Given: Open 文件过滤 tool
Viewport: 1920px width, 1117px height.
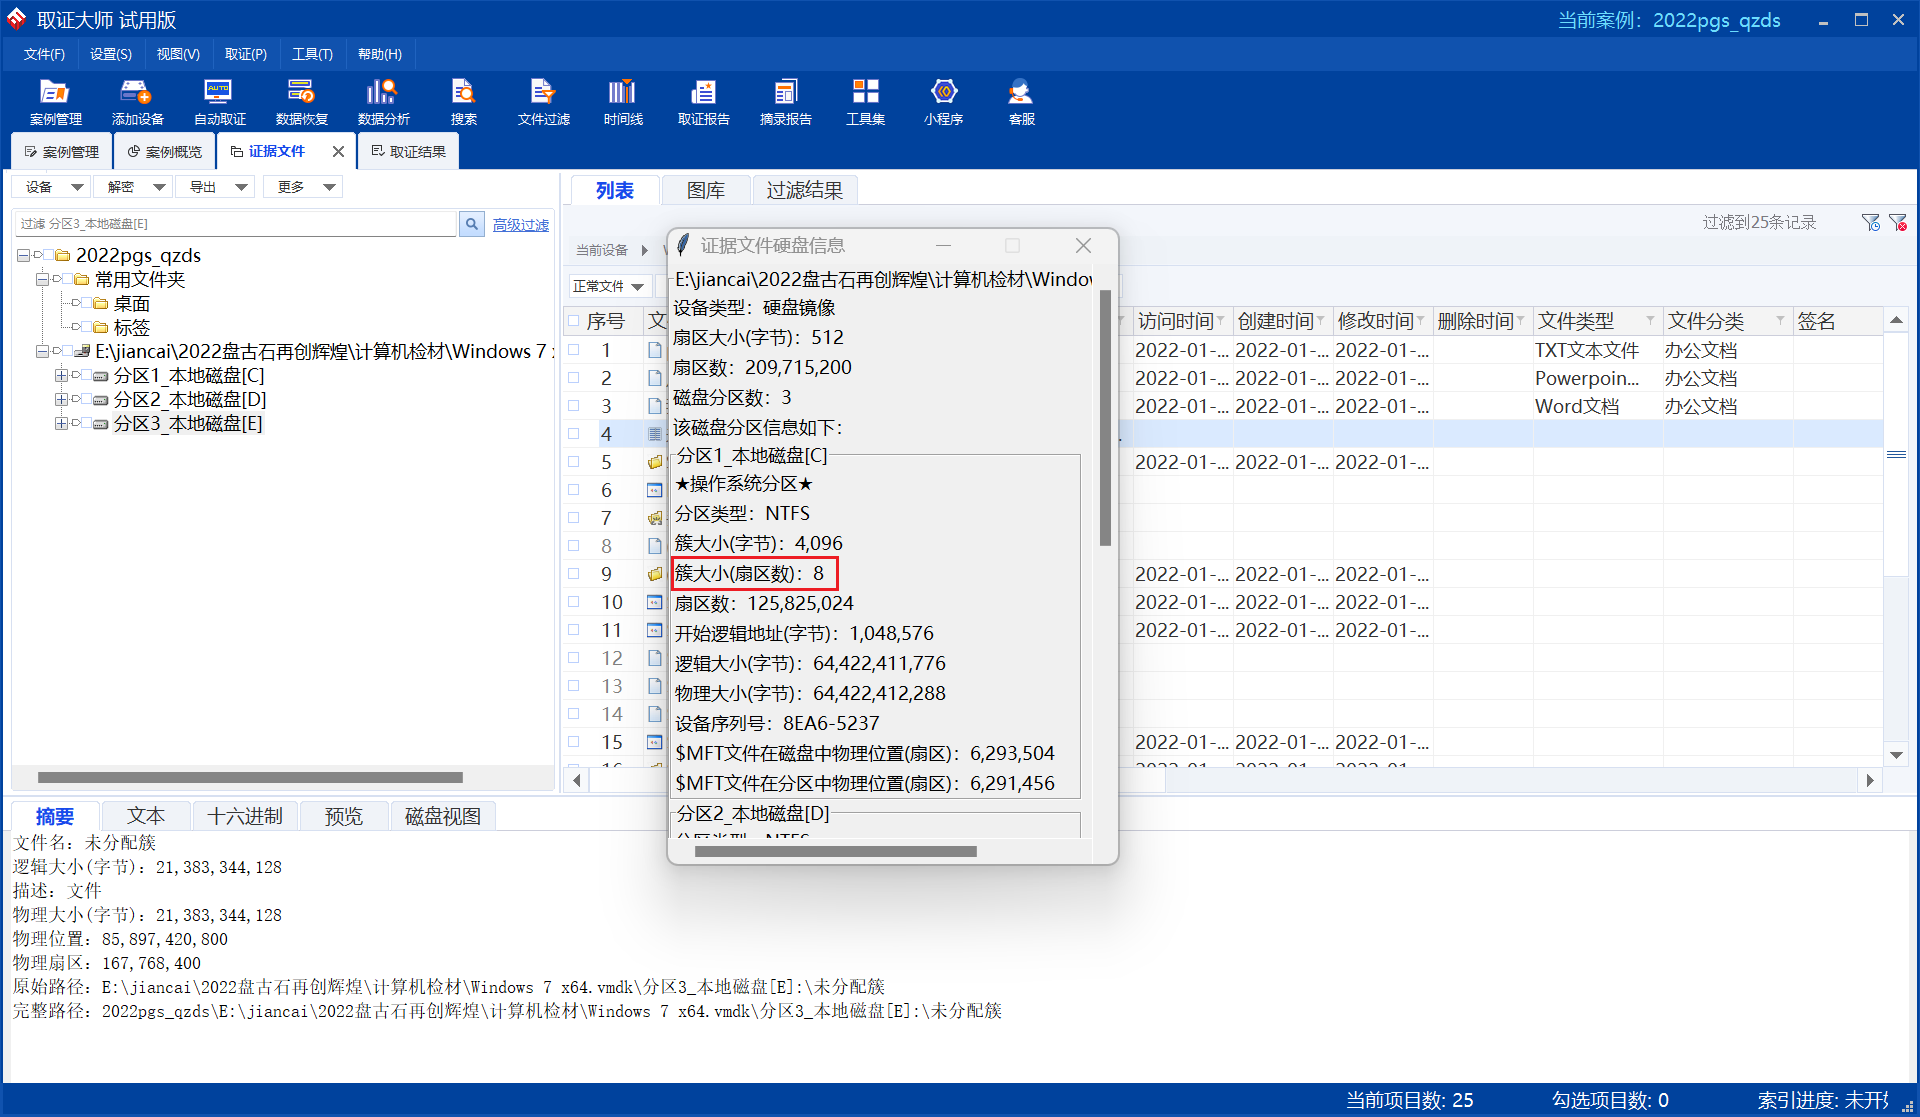Looking at the screenshot, I should tap(543, 102).
